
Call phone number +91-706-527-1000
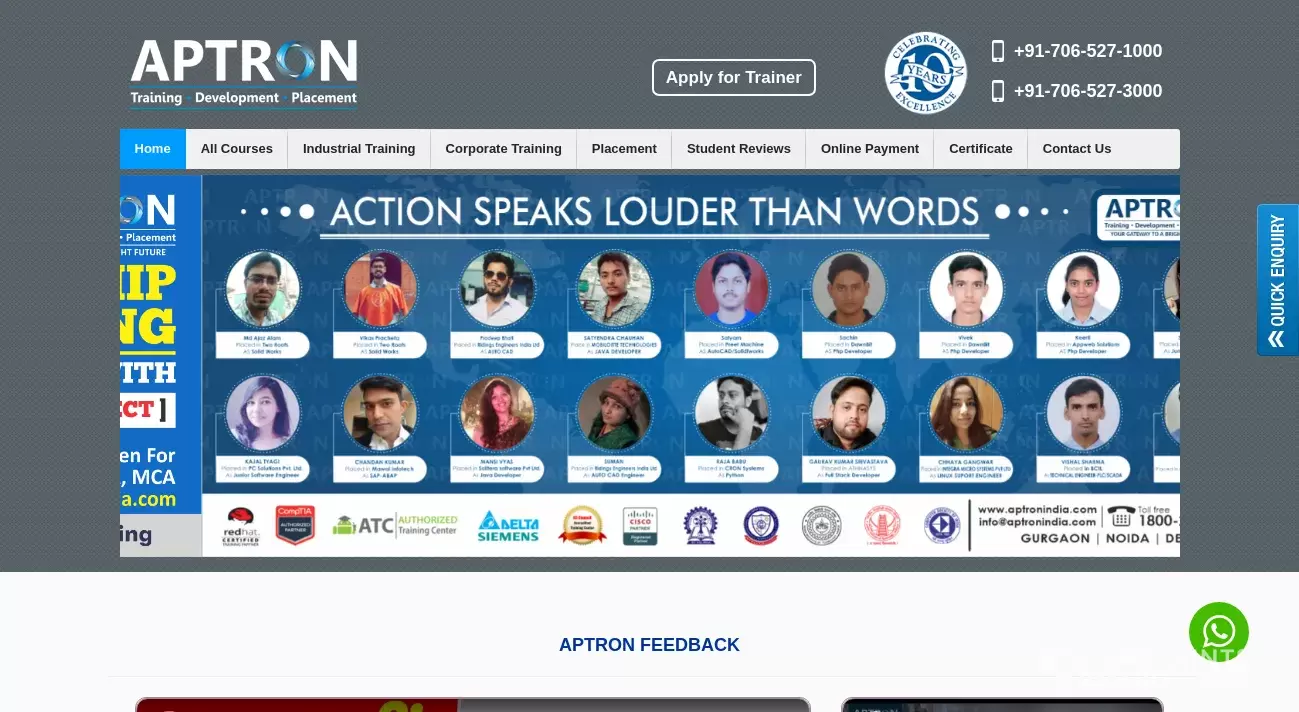click(x=1088, y=51)
